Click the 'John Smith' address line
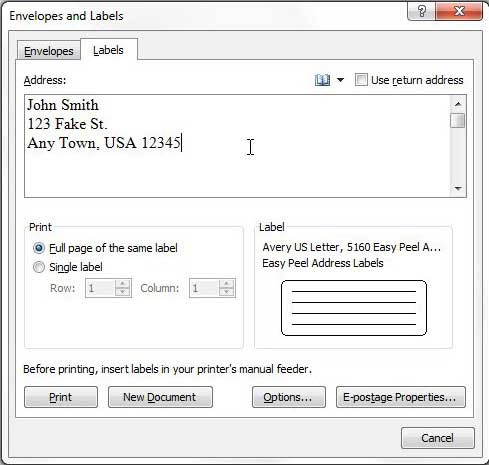This screenshot has height=465, width=489. [x=63, y=105]
